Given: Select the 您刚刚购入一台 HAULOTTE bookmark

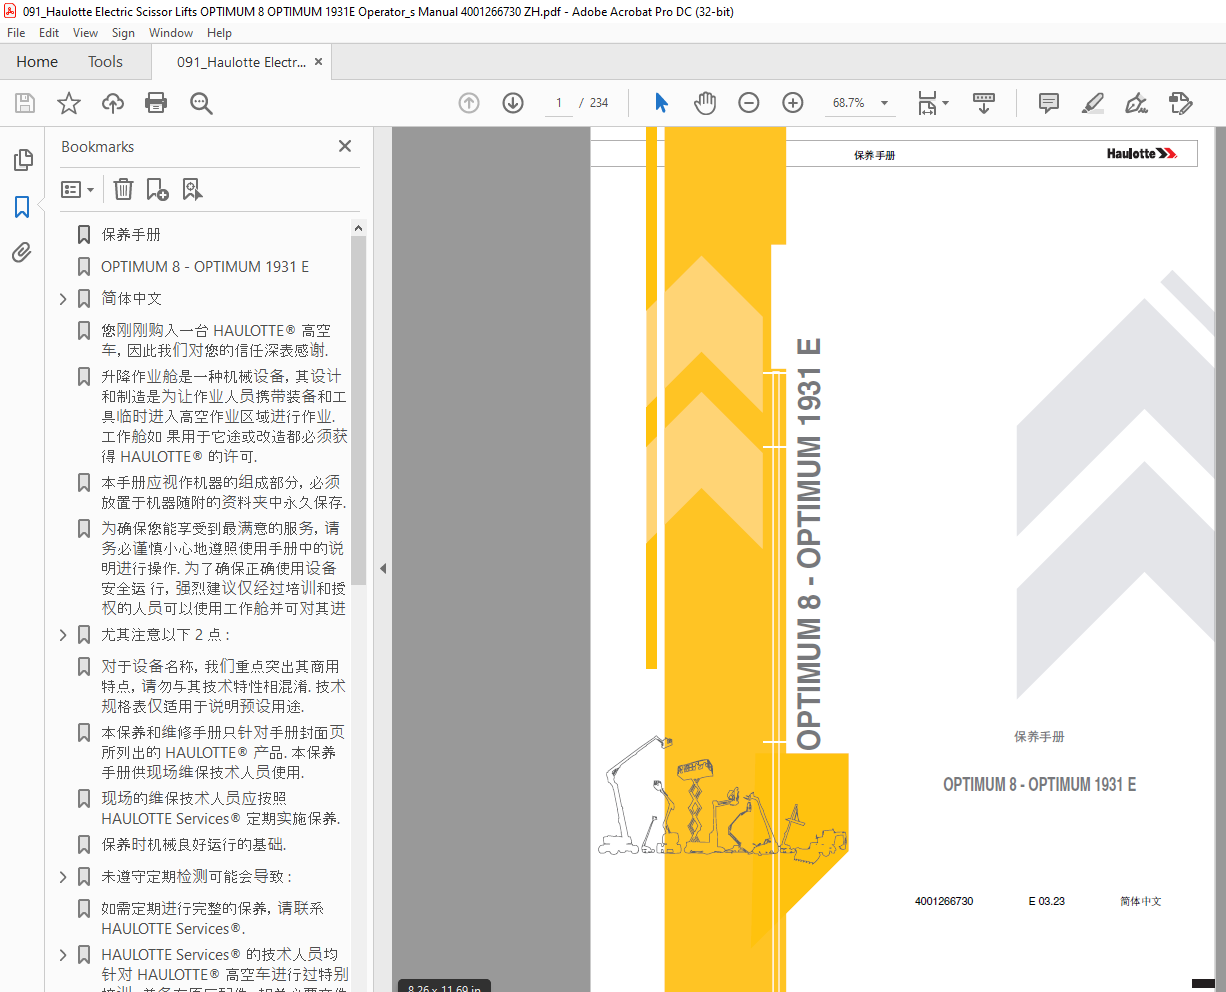Looking at the screenshot, I should (216, 341).
